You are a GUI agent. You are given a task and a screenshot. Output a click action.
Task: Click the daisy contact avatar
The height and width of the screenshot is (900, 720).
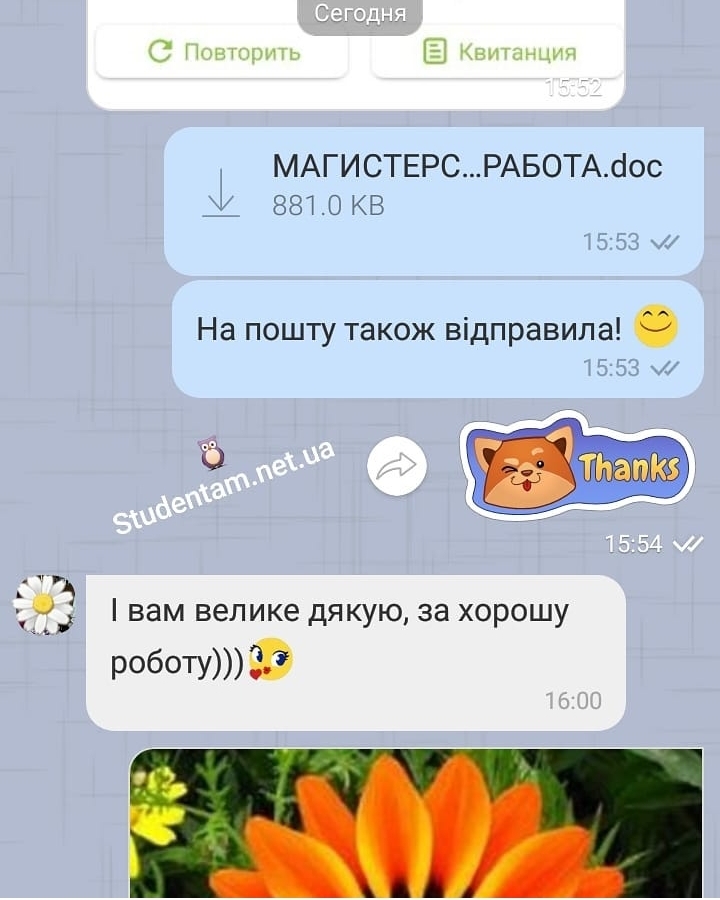pos(44,604)
